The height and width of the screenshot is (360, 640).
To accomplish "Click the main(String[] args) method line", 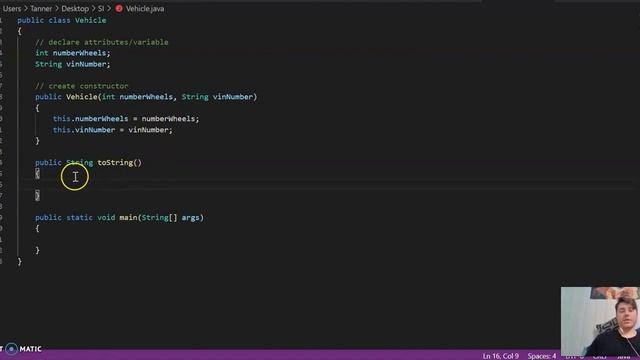I will [119, 218].
